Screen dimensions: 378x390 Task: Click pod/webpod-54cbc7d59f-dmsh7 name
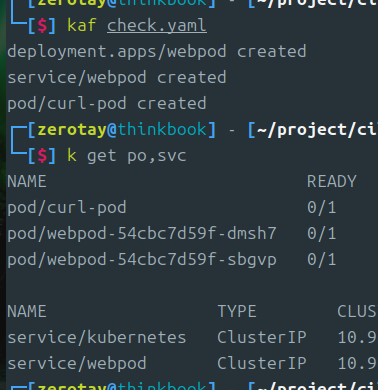pyautogui.click(x=142, y=233)
